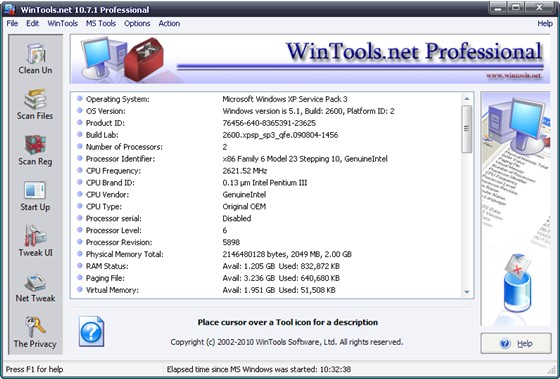Screen dimensions: 560x379
Task: Visit the www.wintools.net link in the banner
Action: coord(513,75)
